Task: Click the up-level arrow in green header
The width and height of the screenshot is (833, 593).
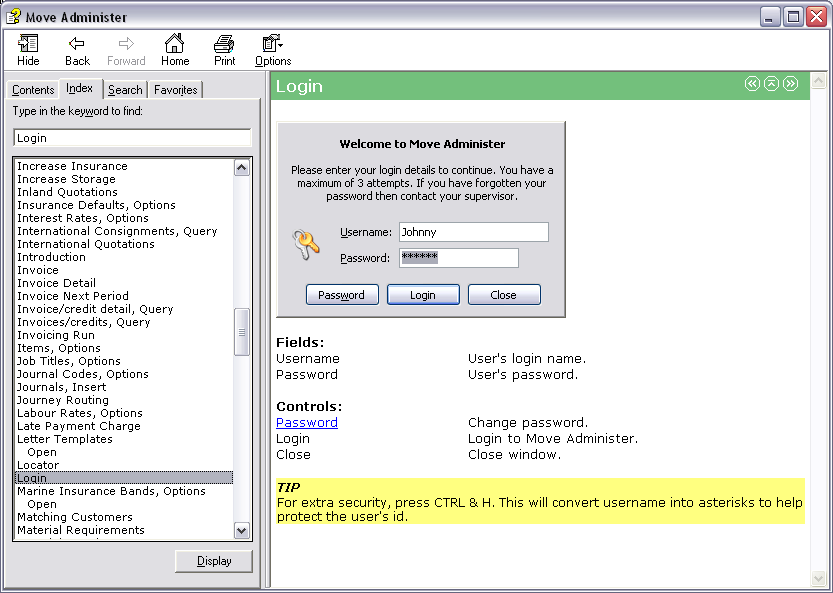Action: [771, 84]
